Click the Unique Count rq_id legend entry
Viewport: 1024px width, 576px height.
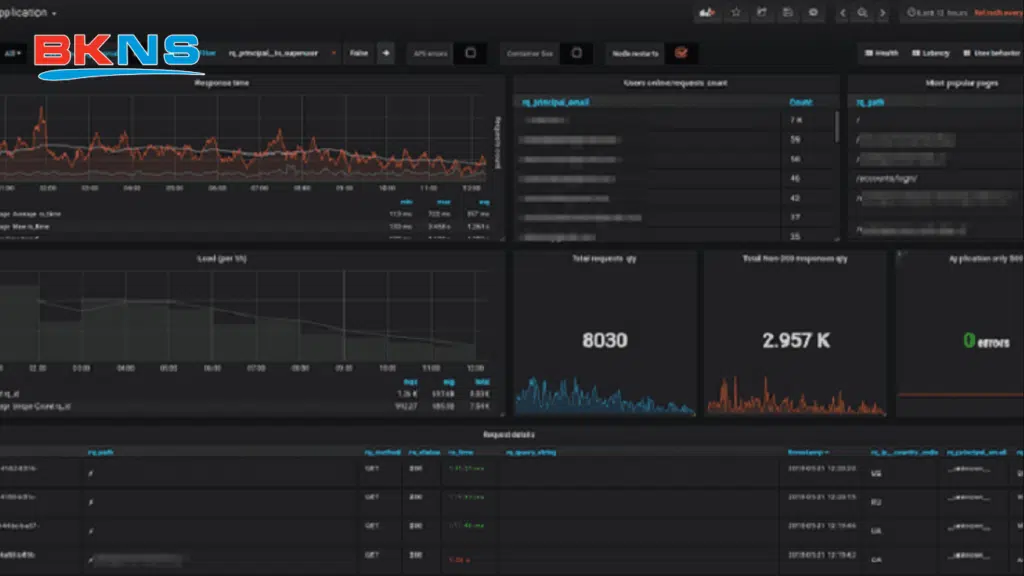click(x=35, y=406)
